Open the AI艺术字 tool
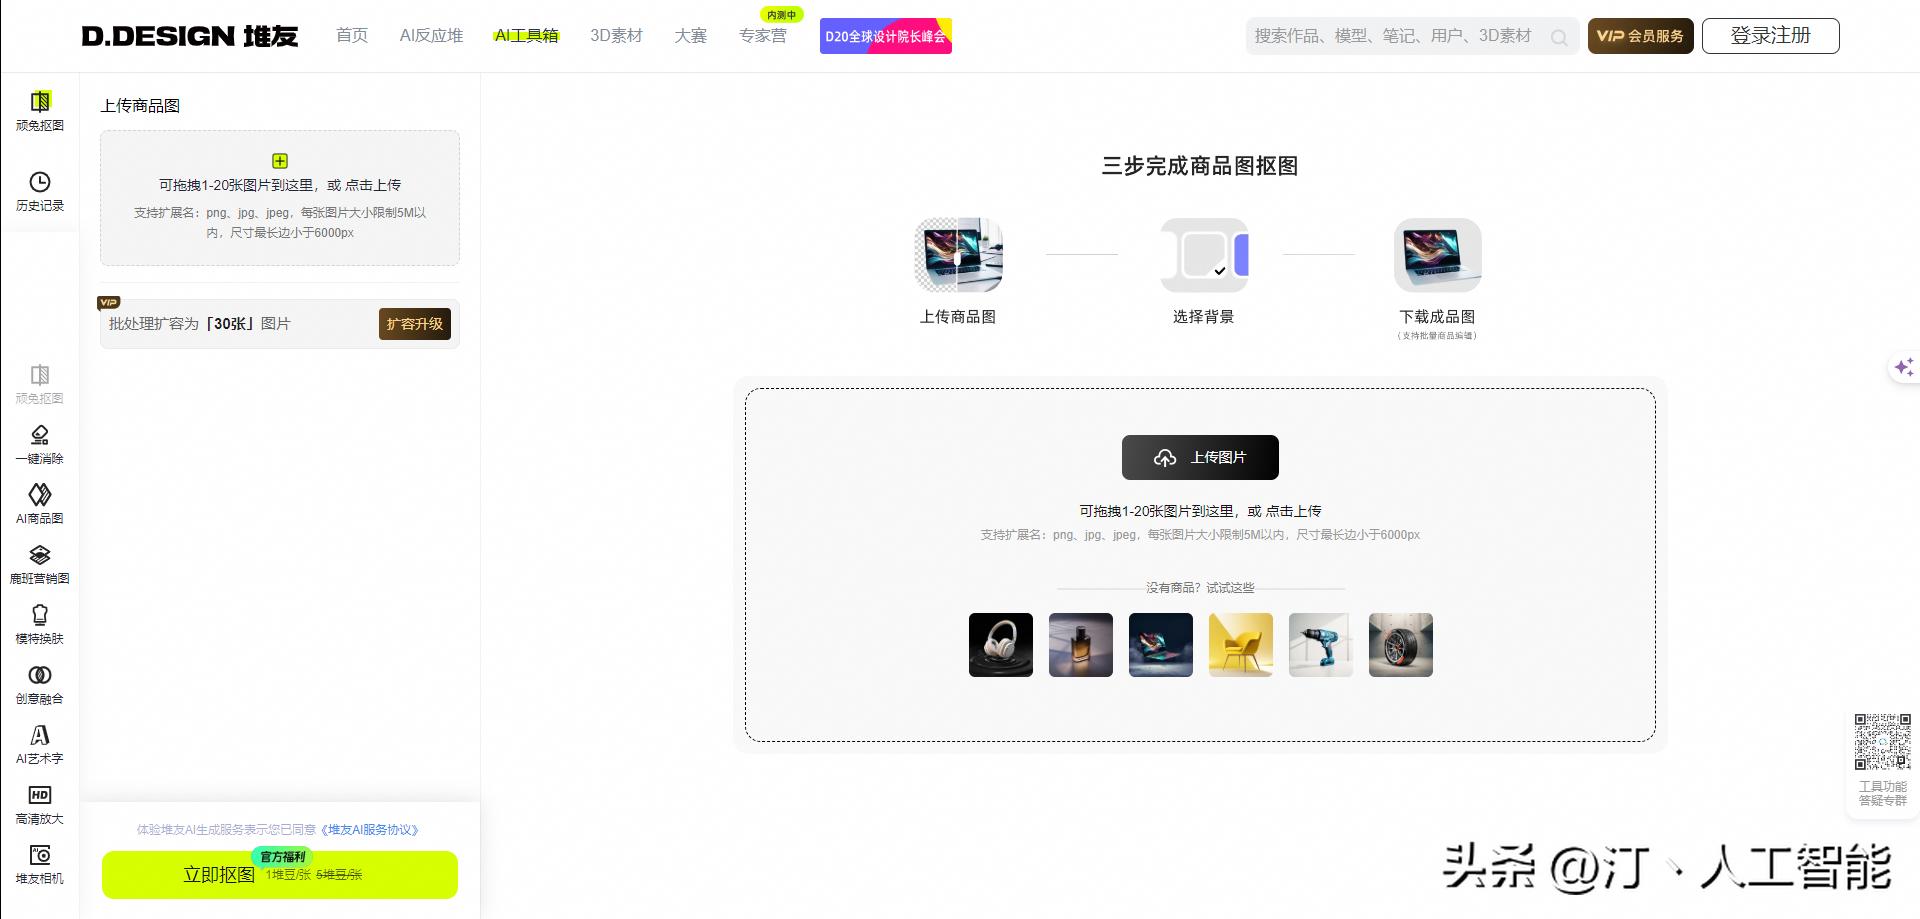Viewport: 1920px width, 919px height. coord(40,745)
